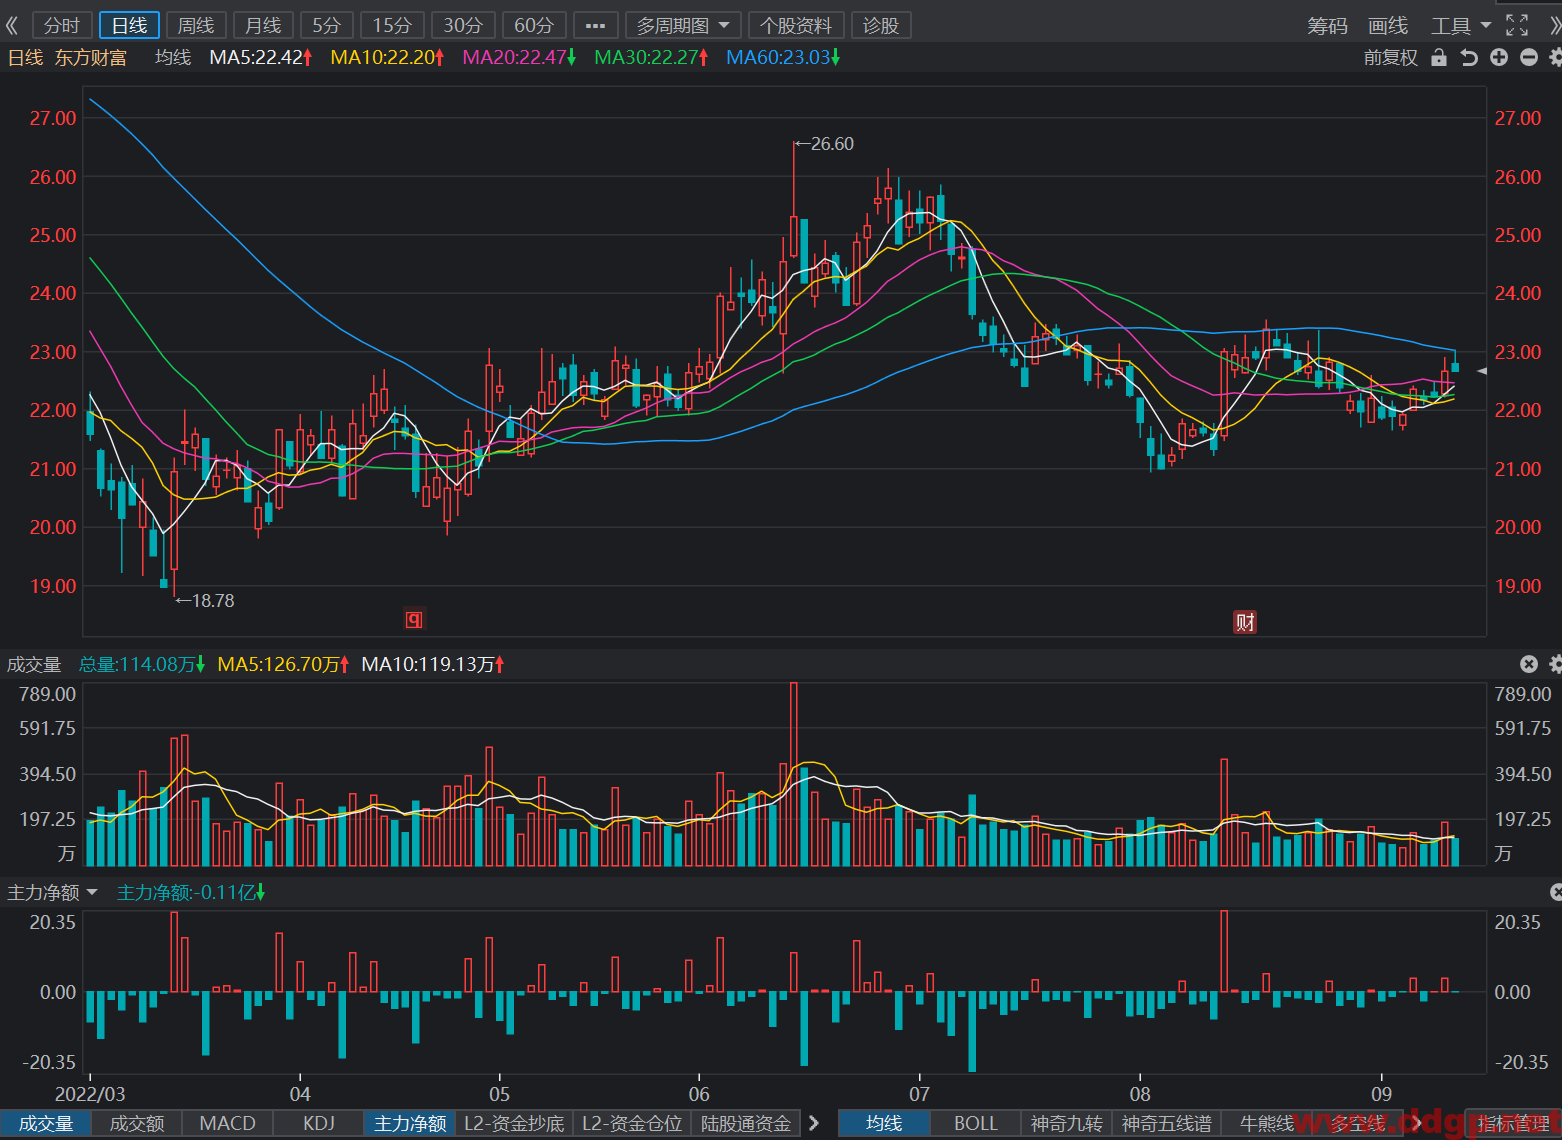Switch to 15分 minute chart
1562x1140 pixels.
click(393, 25)
